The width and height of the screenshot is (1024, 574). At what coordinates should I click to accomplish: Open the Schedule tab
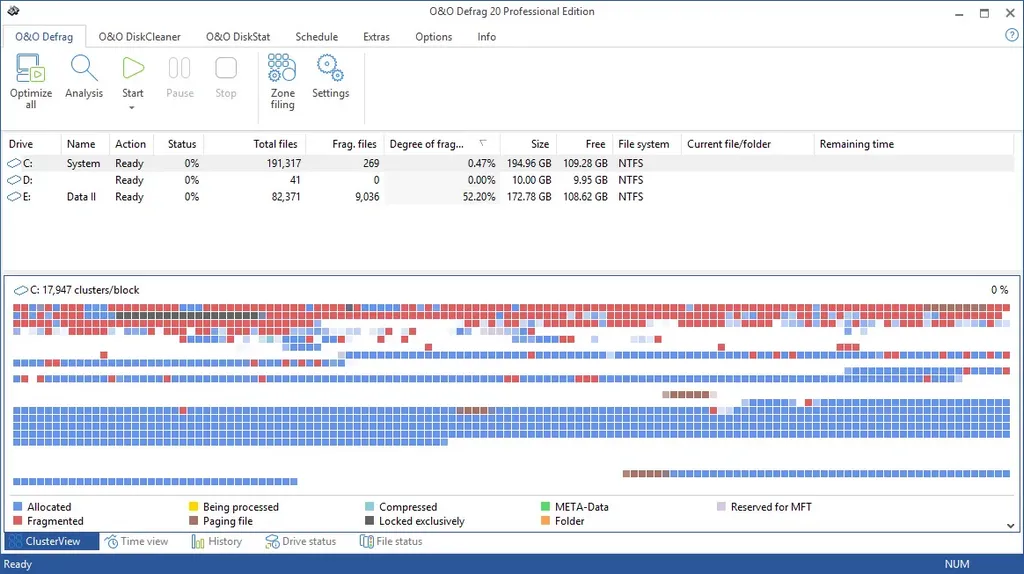pos(317,37)
